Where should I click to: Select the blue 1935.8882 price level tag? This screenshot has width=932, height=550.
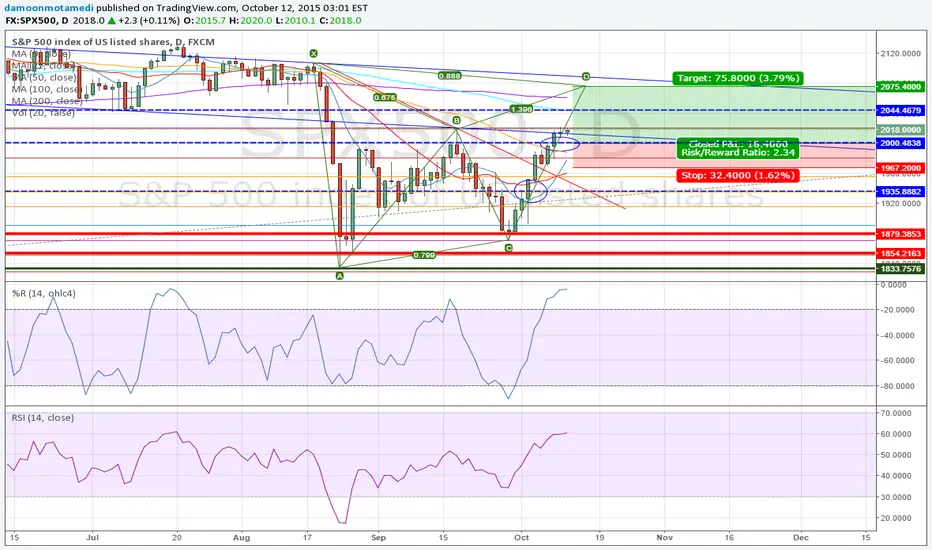click(x=900, y=191)
